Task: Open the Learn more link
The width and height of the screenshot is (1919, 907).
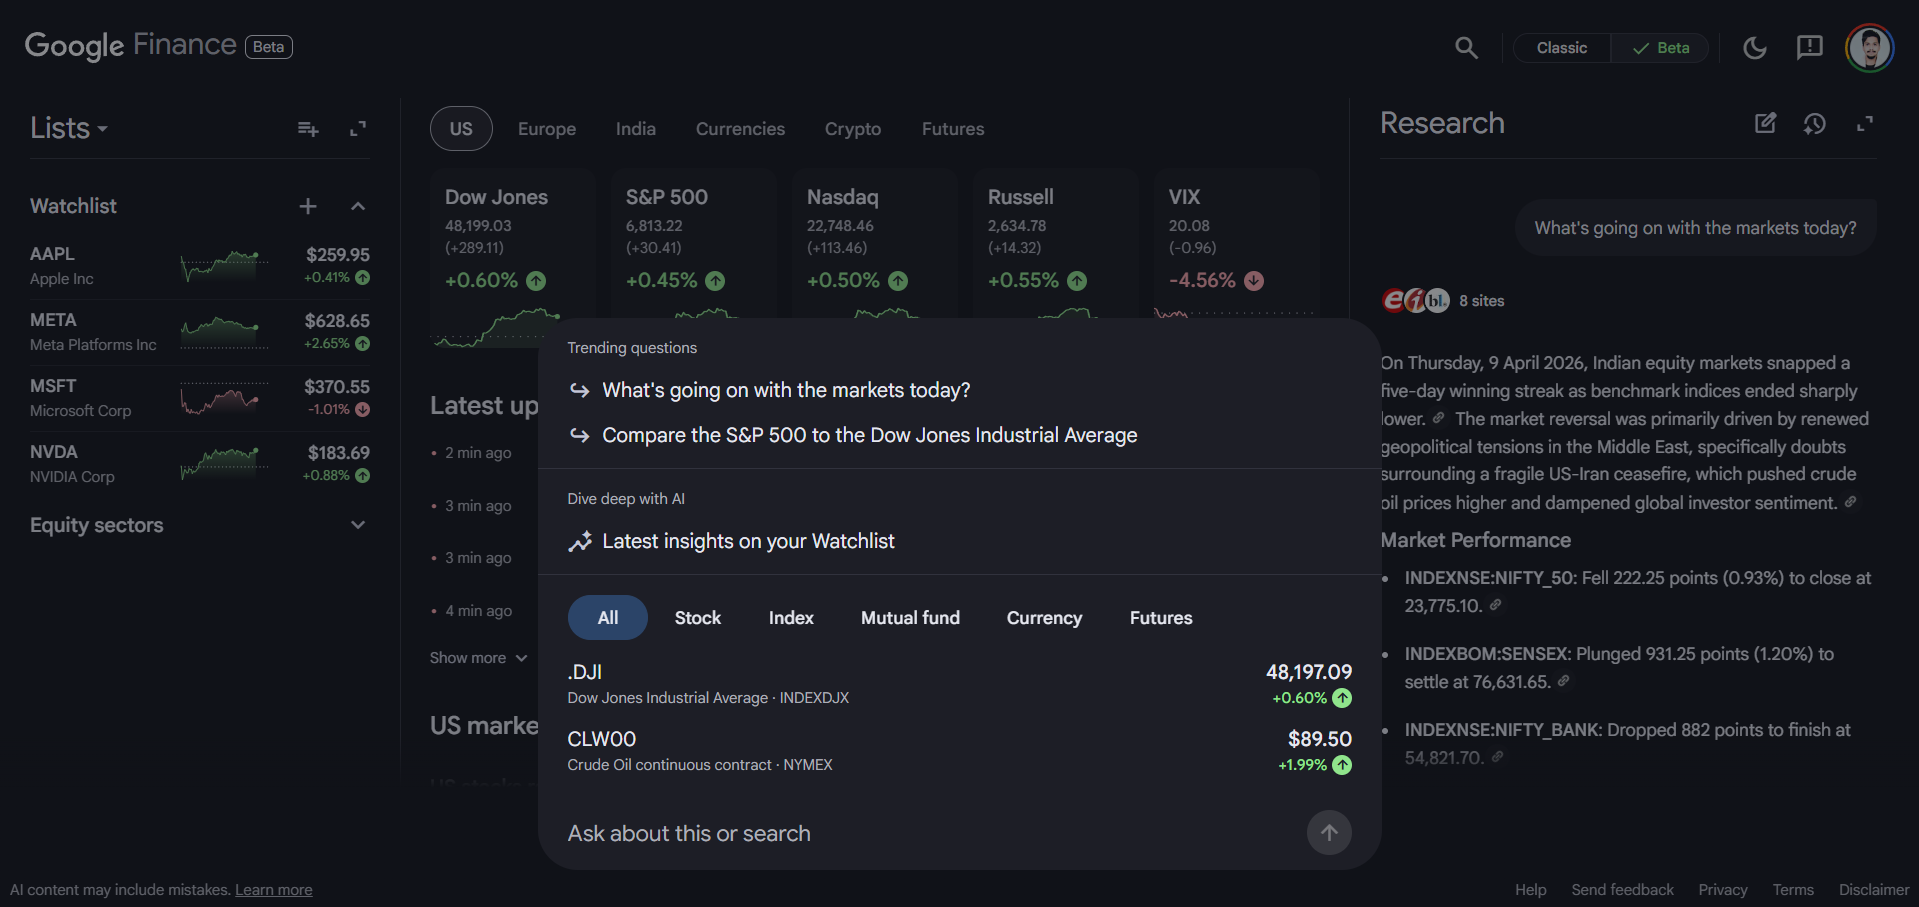Action: (273, 889)
